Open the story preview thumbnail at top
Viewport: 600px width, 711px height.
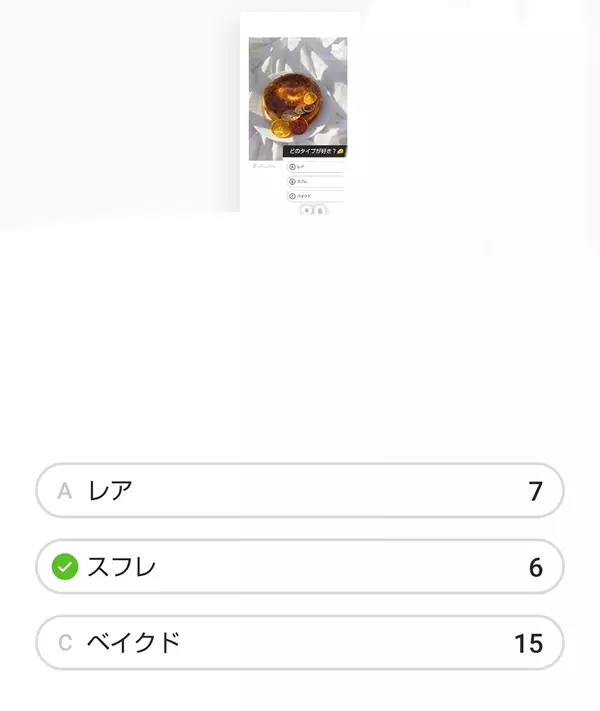pos(299,112)
